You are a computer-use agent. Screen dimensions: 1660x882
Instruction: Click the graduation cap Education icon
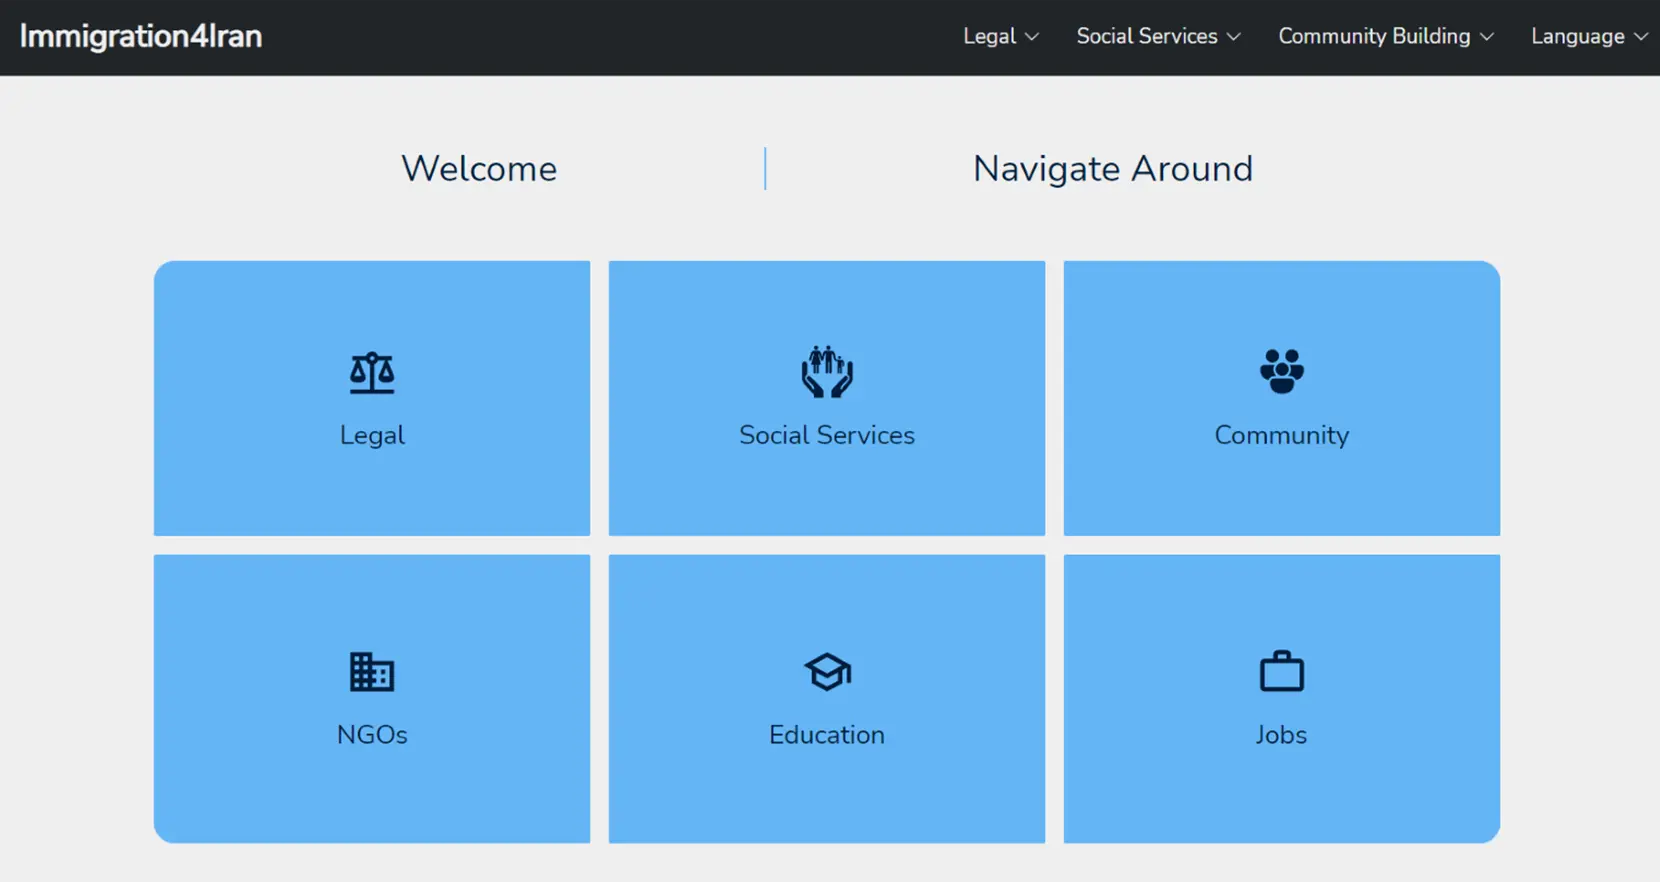tap(826, 672)
